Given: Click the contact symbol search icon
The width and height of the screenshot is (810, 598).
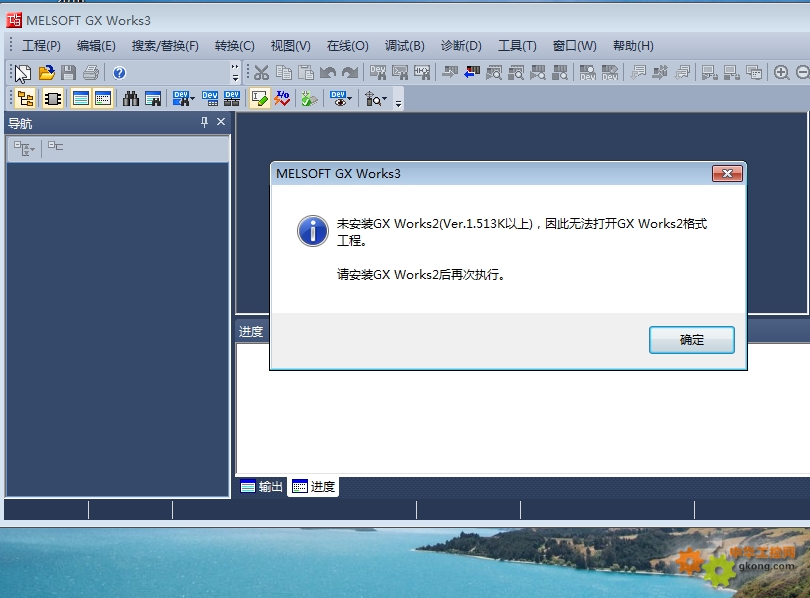Looking at the screenshot, I should click(422, 73).
